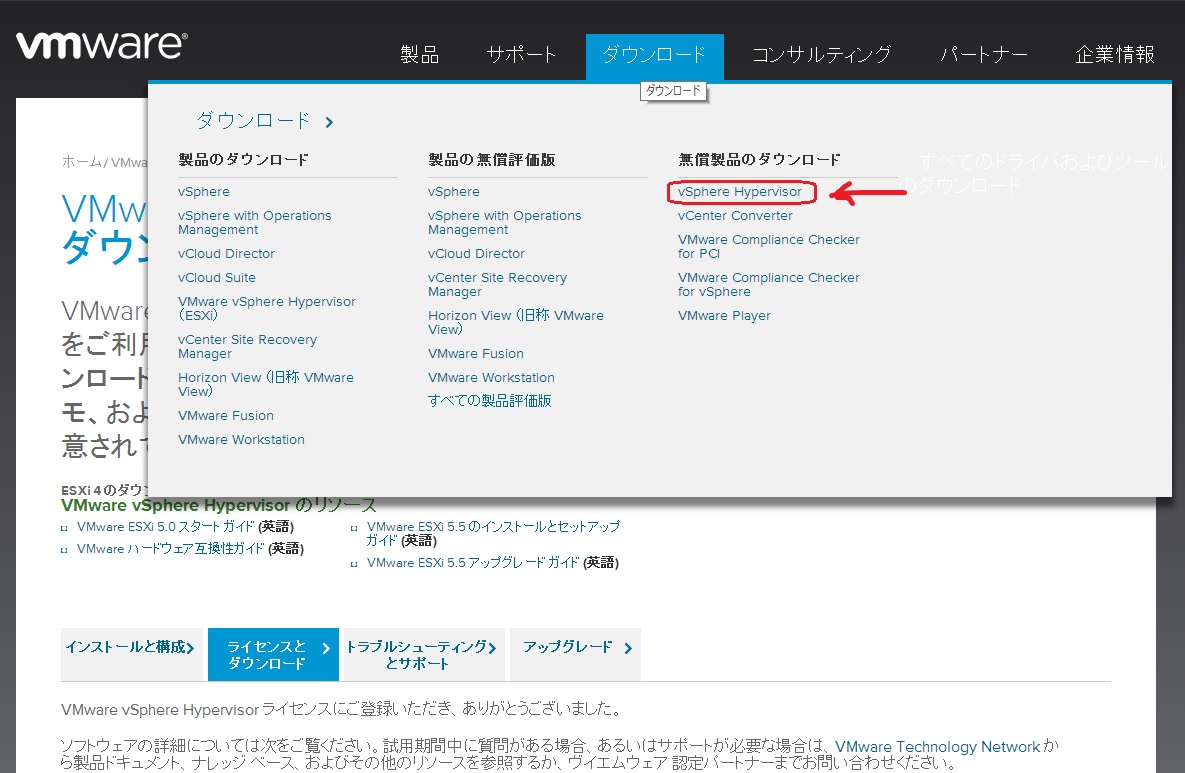Image resolution: width=1185 pixels, height=773 pixels.
Task: Open VMware Workstation under 製品のダウンロード
Action: [x=242, y=440]
